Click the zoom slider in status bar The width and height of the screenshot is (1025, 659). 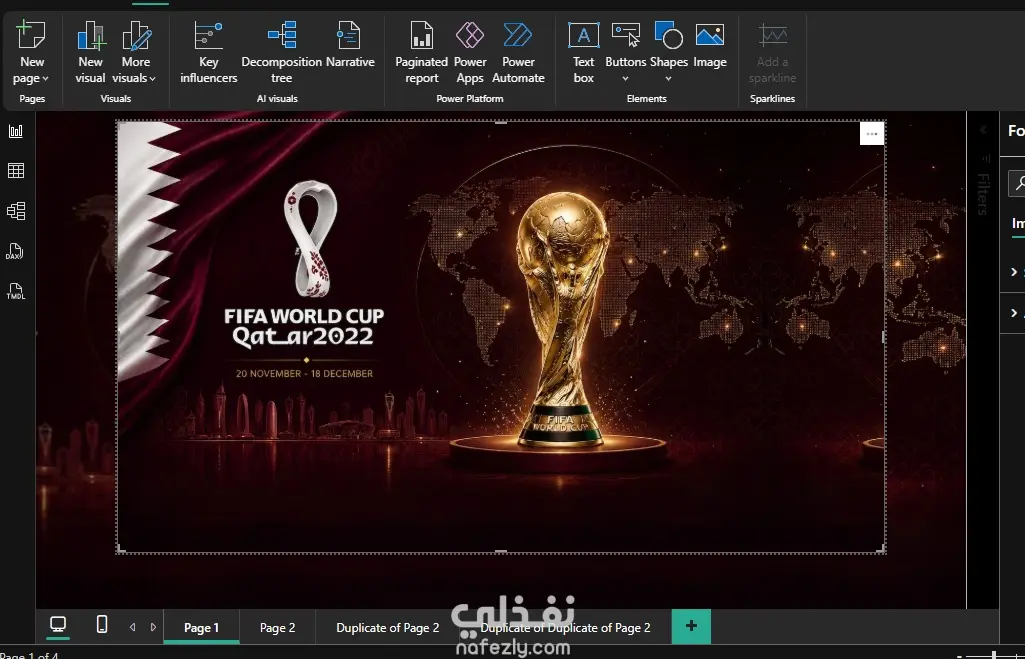pos(995,655)
